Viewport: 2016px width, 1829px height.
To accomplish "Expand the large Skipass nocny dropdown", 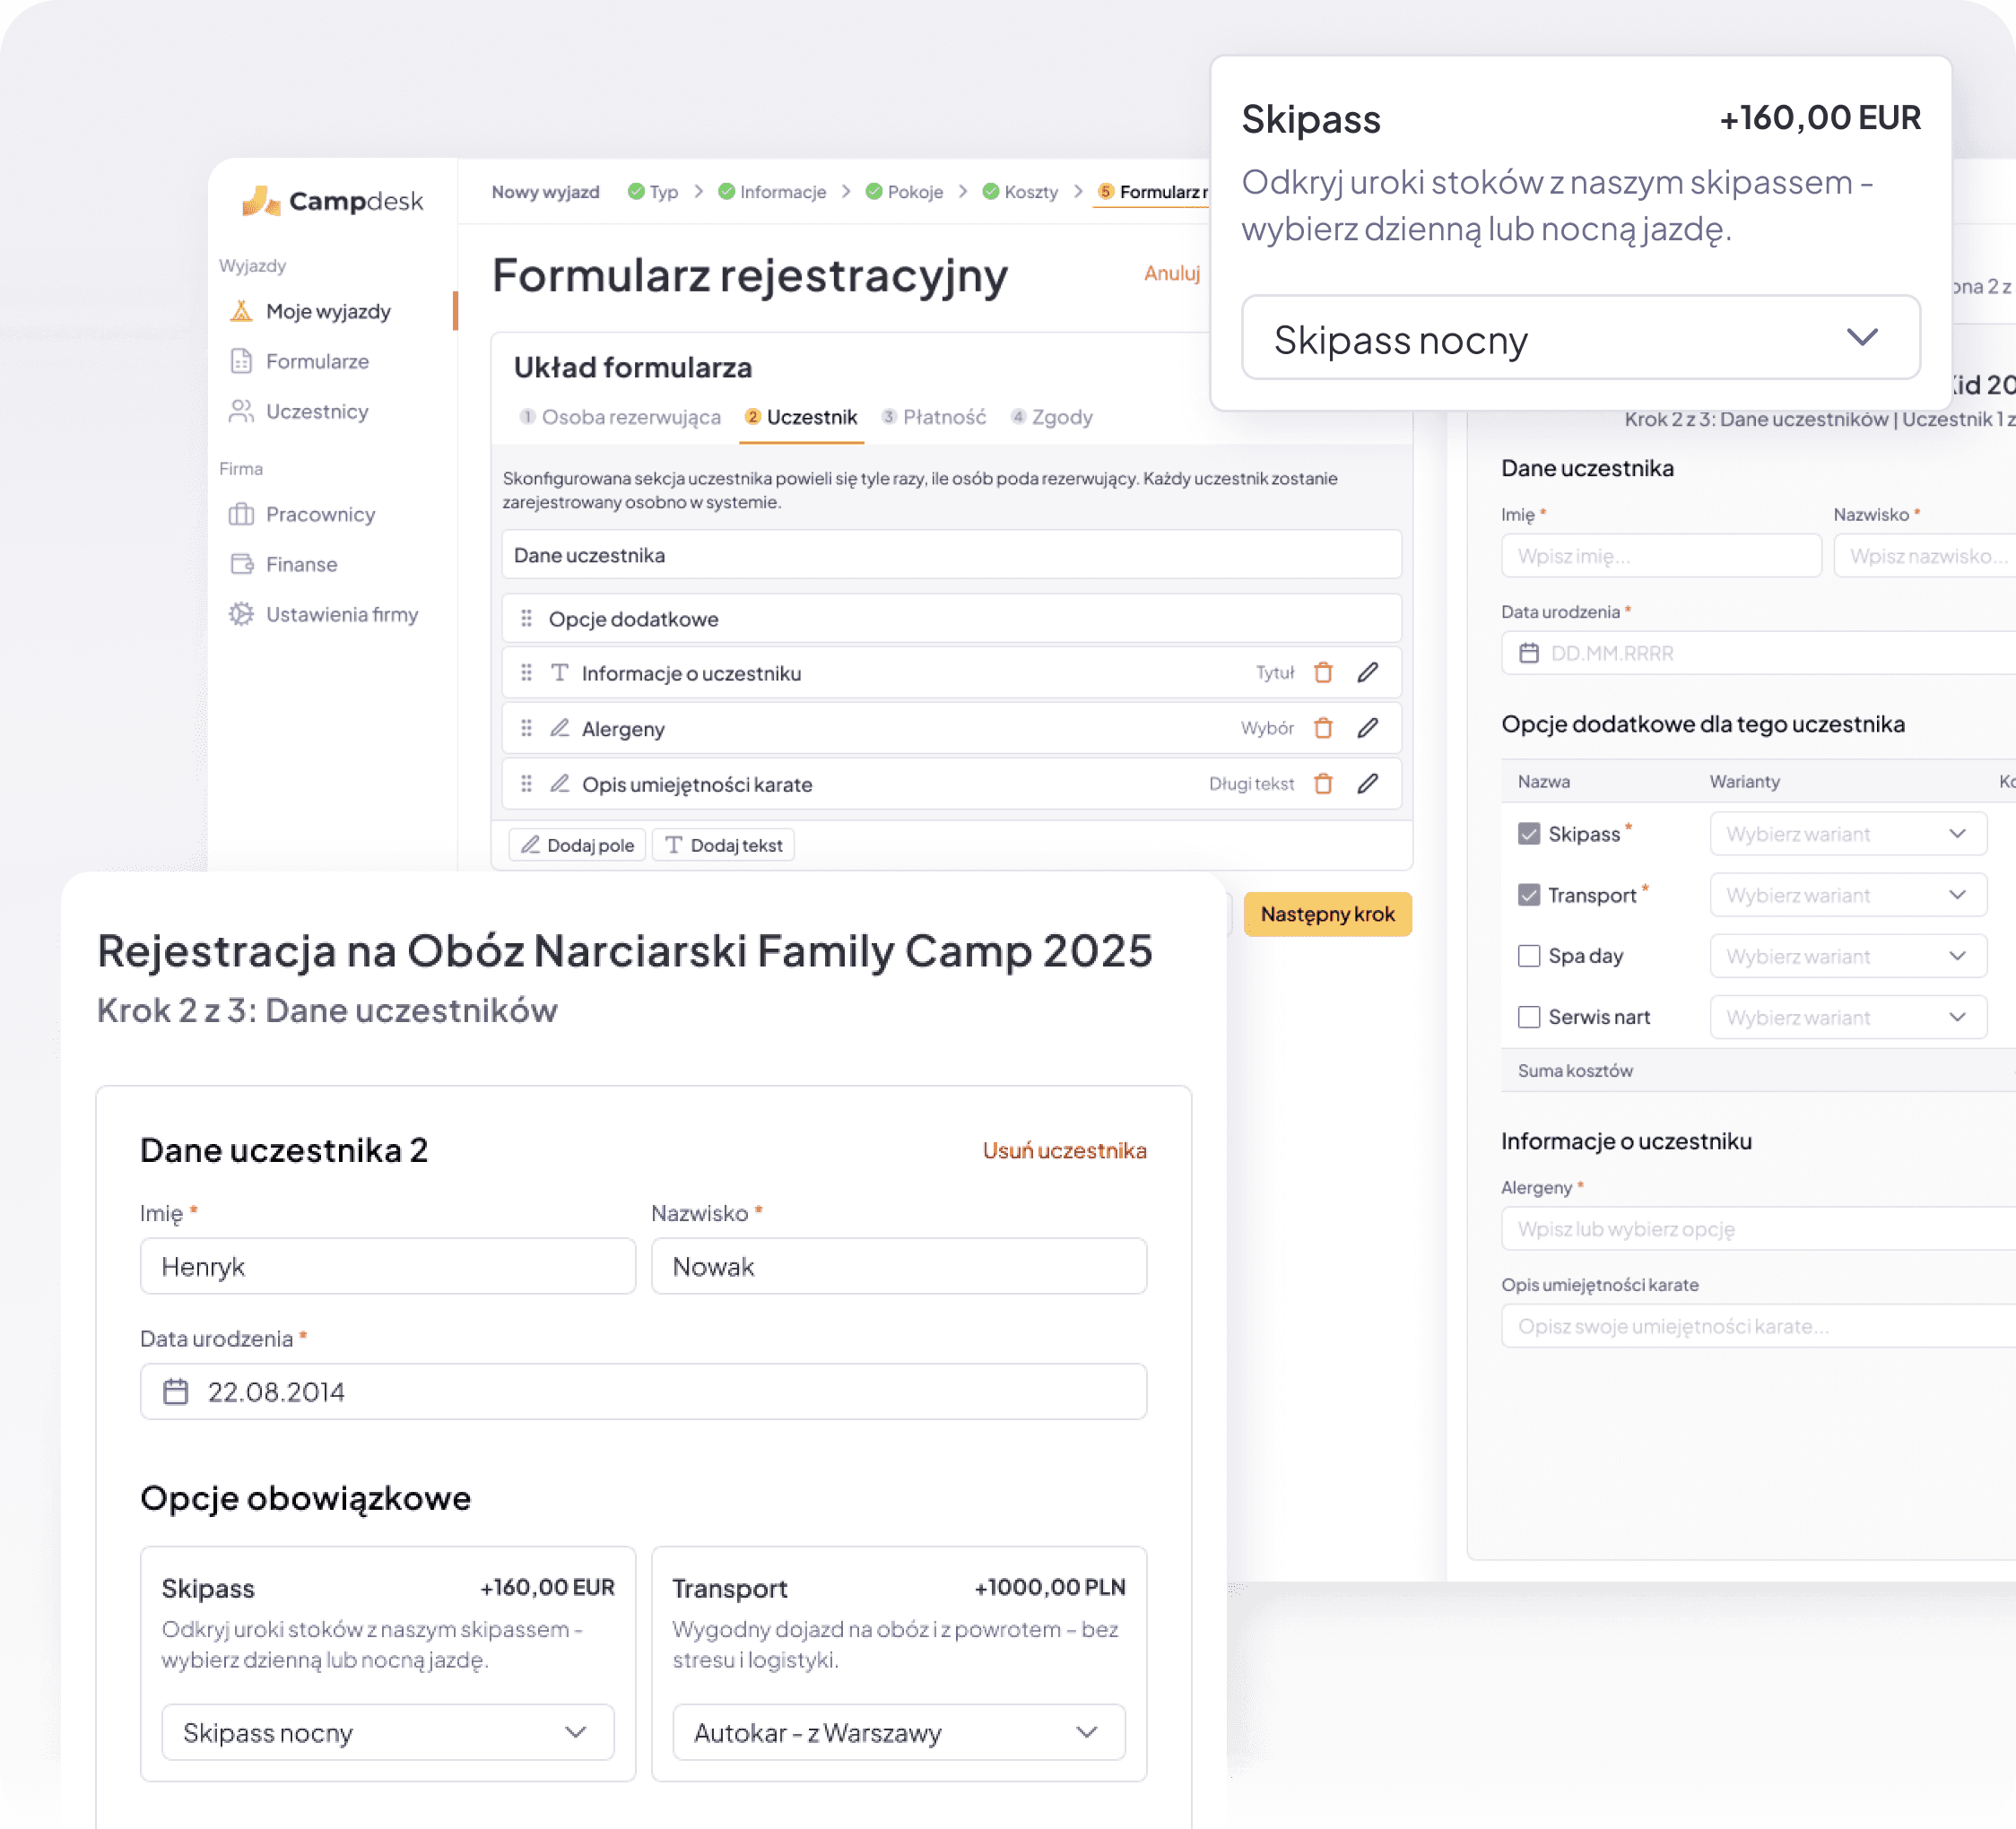I will click(1580, 338).
